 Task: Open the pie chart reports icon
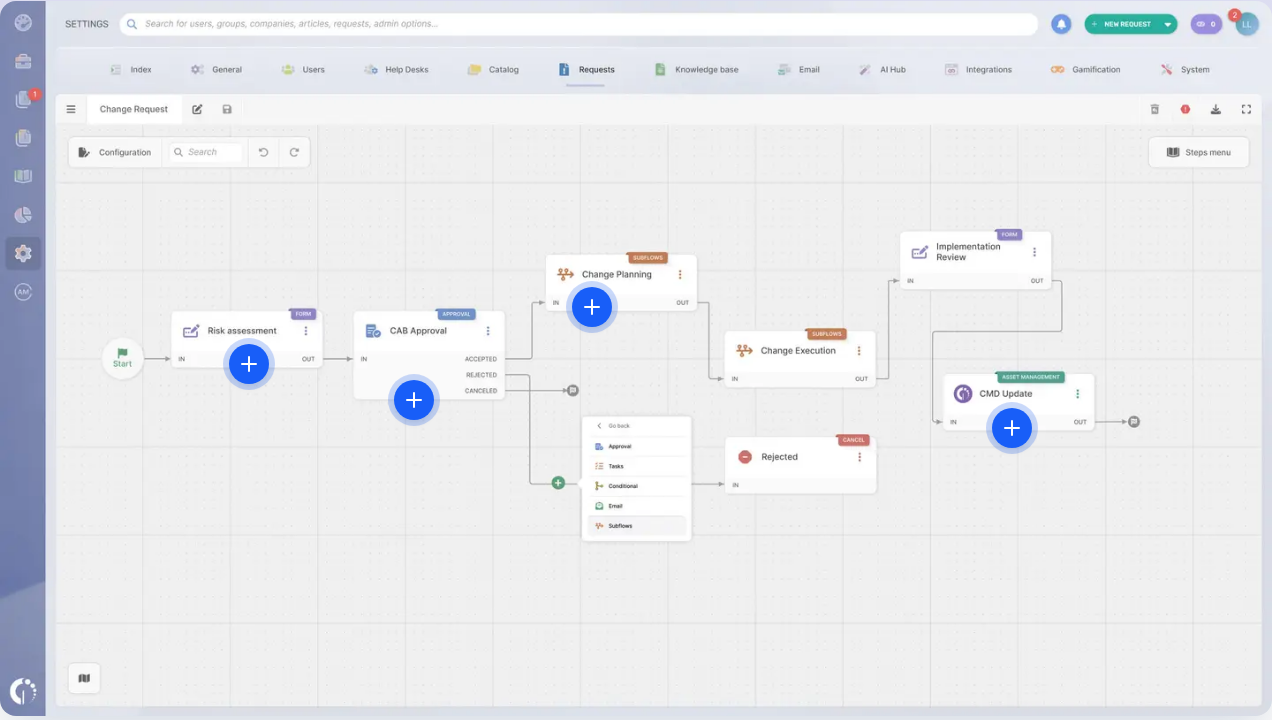pos(23,215)
